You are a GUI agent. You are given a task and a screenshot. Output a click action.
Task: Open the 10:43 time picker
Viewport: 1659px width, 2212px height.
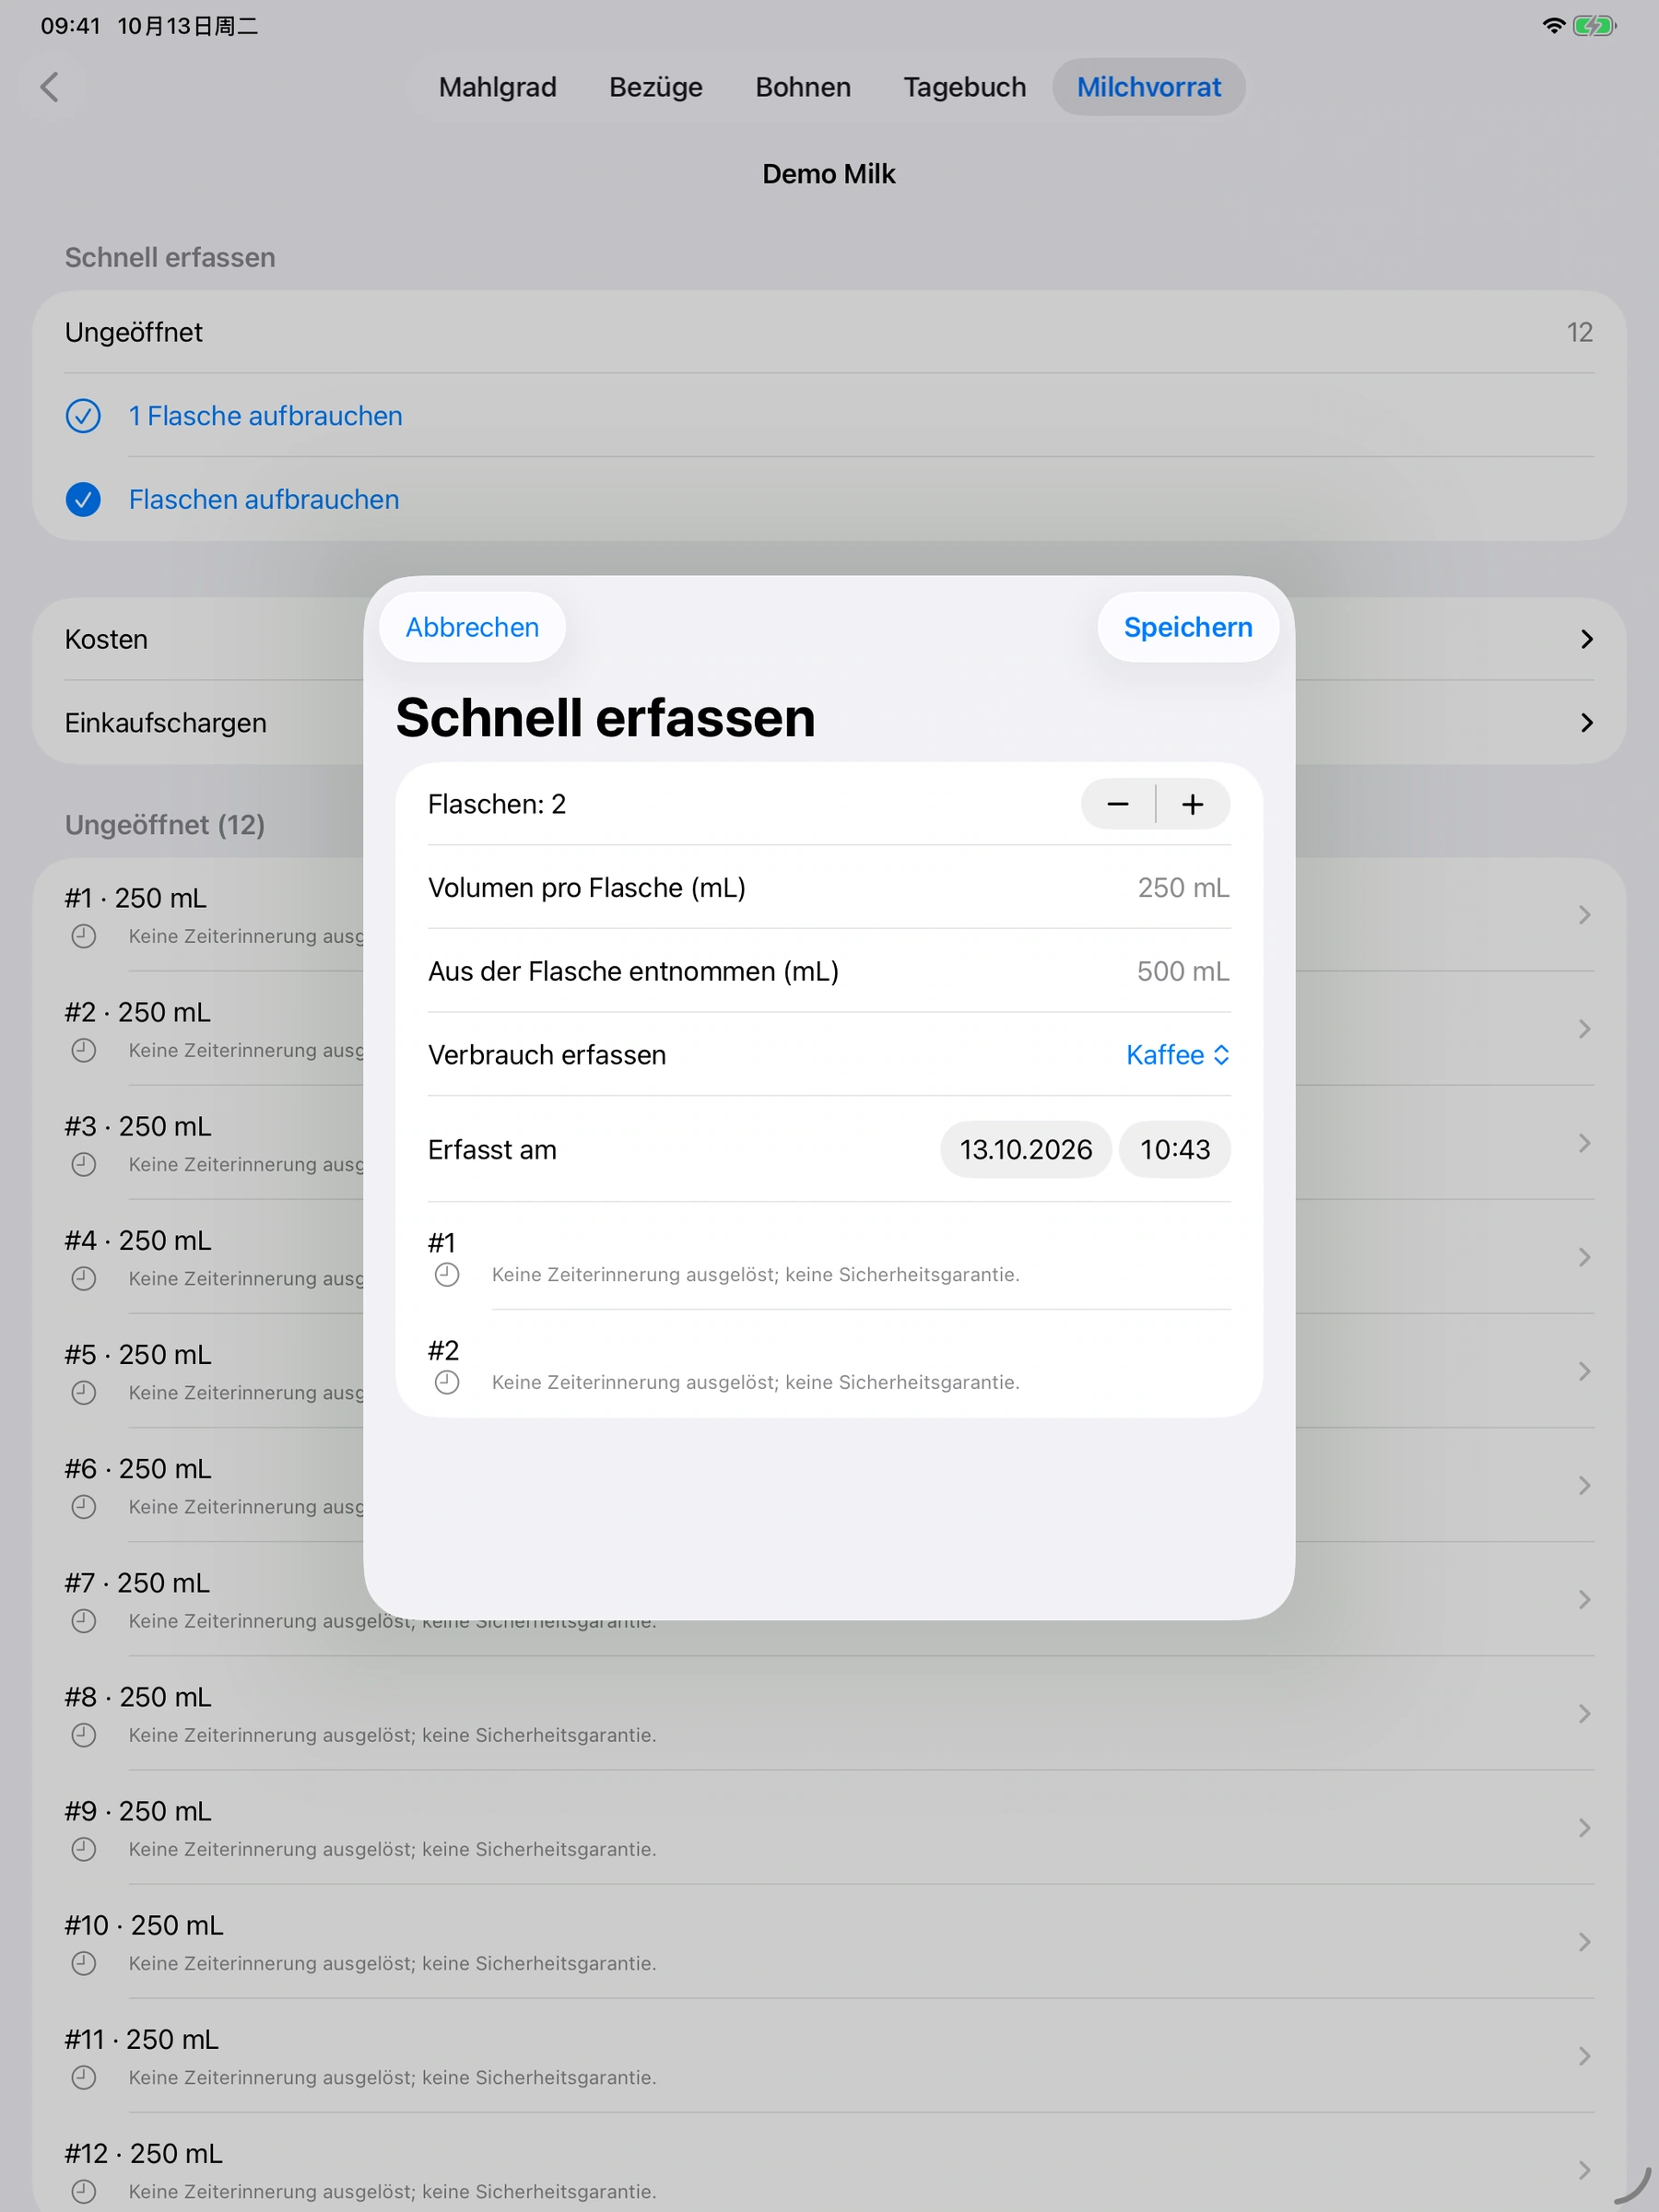(x=1175, y=1149)
